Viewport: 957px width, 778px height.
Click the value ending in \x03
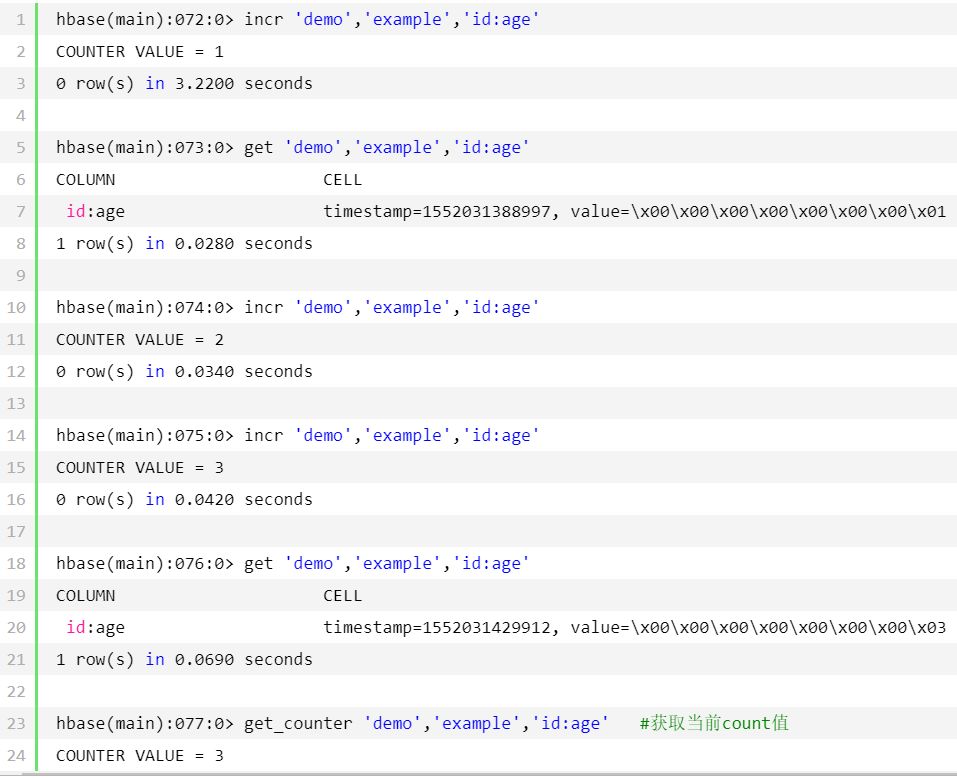[758, 627]
